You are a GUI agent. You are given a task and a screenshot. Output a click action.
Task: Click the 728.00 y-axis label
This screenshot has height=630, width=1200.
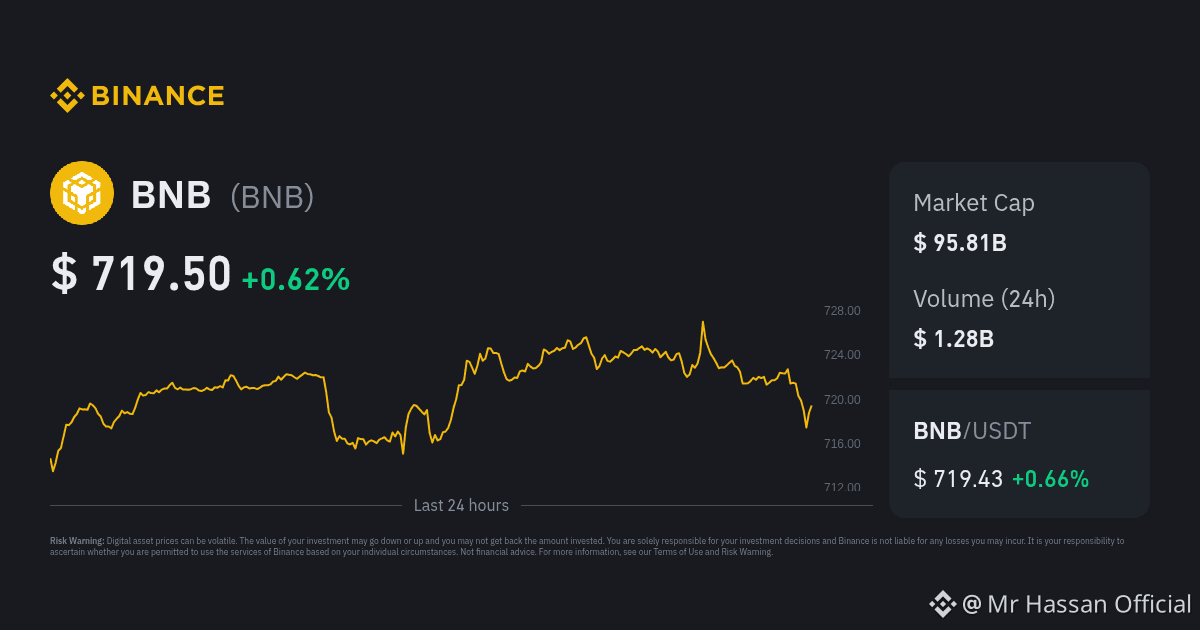point(841,311)
